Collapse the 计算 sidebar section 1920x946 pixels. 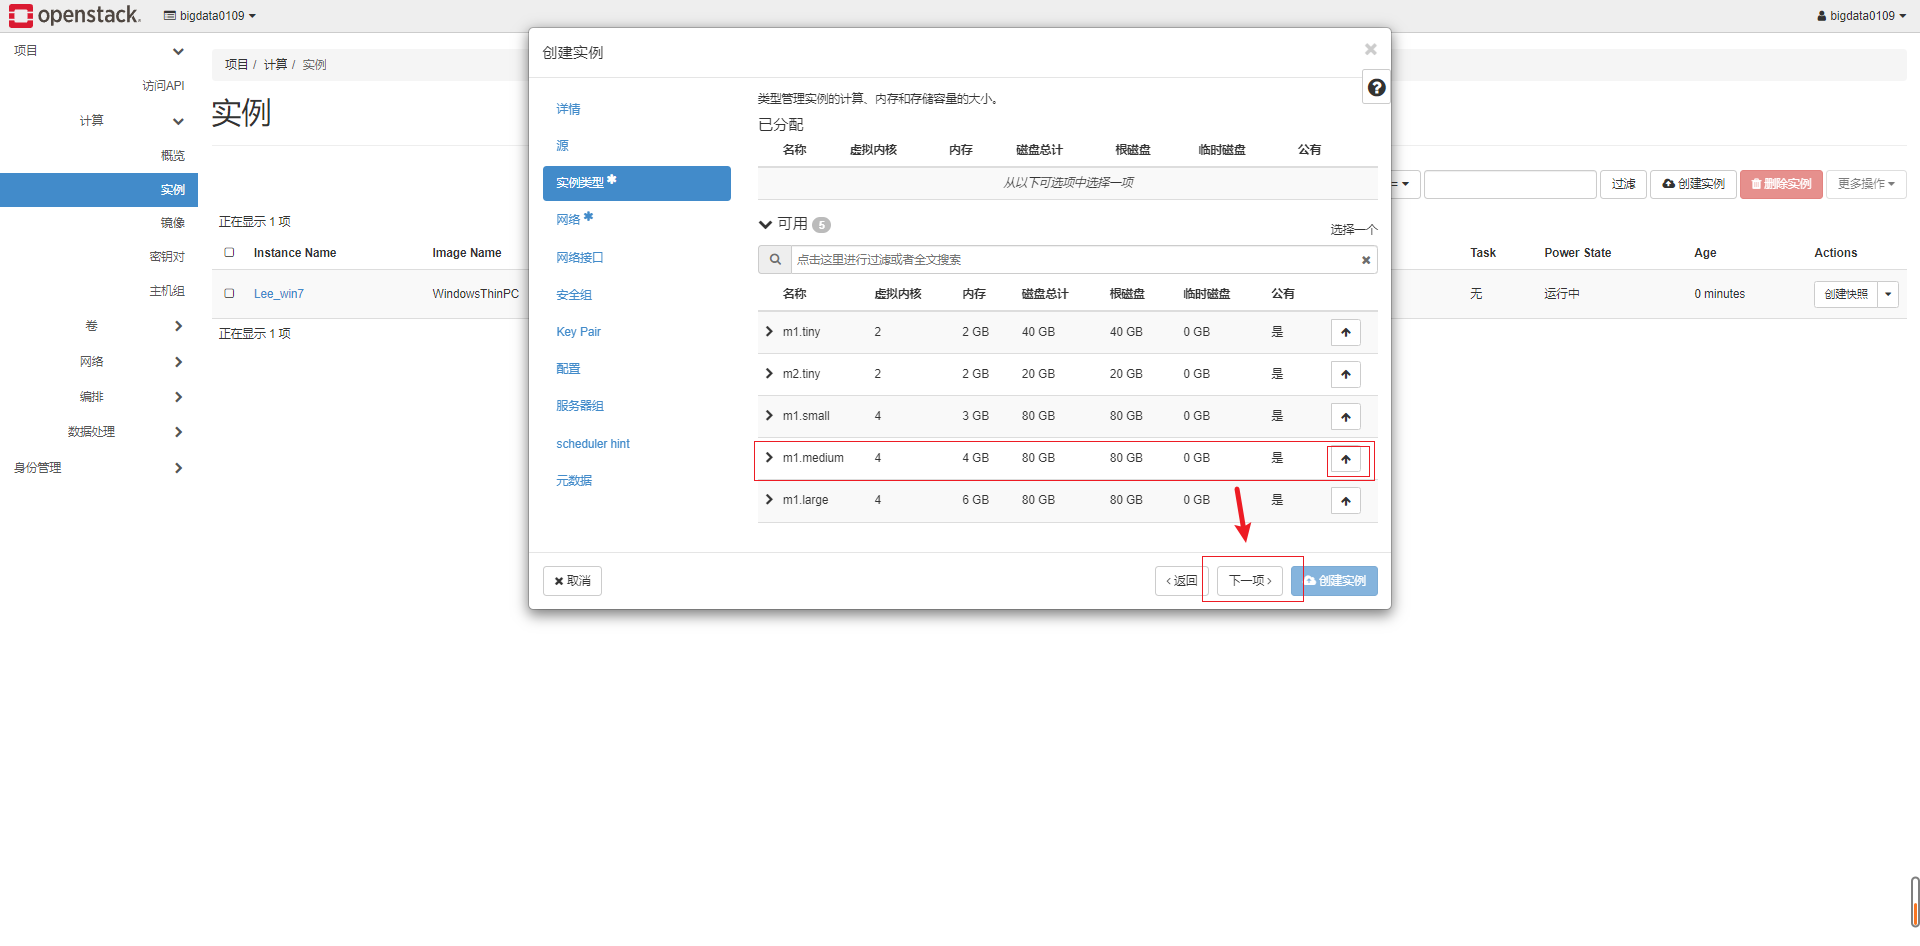[99, 121]
